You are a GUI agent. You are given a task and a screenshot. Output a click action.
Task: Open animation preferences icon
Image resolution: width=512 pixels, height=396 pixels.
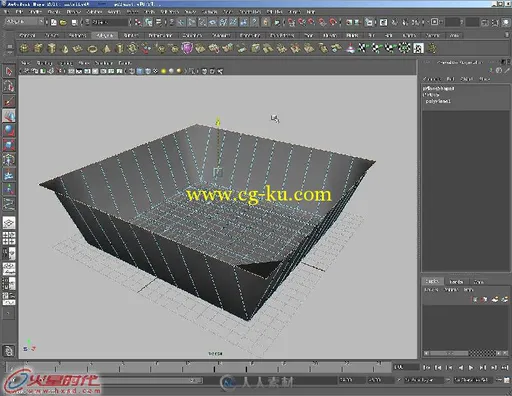507,380
